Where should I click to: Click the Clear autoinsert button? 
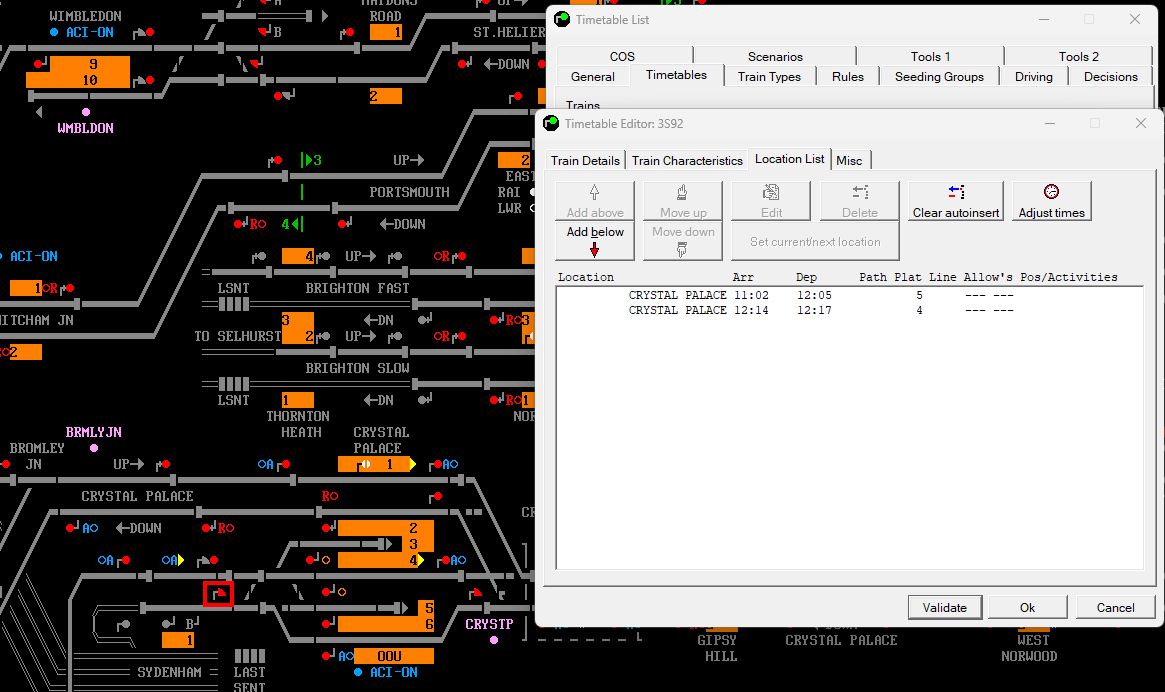[x=955, y=201]
